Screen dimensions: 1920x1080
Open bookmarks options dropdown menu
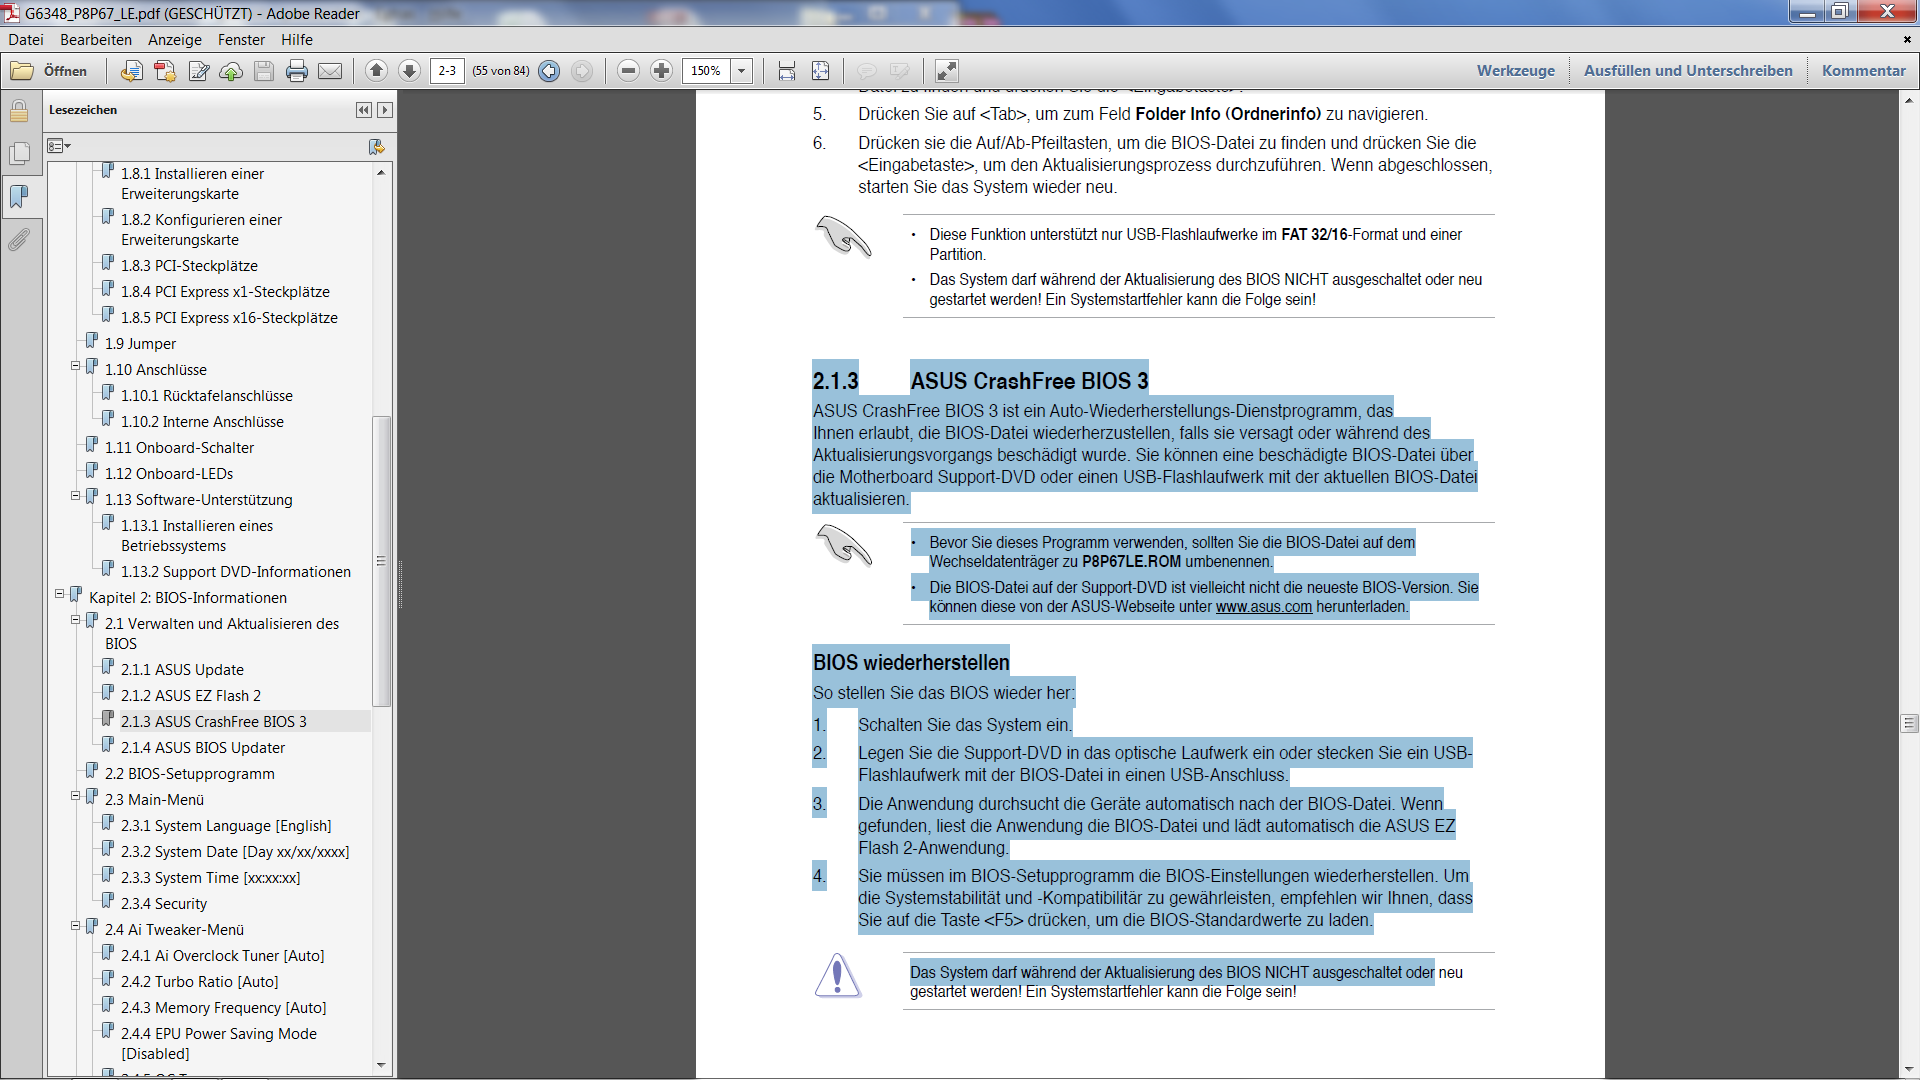coord(59,147)
